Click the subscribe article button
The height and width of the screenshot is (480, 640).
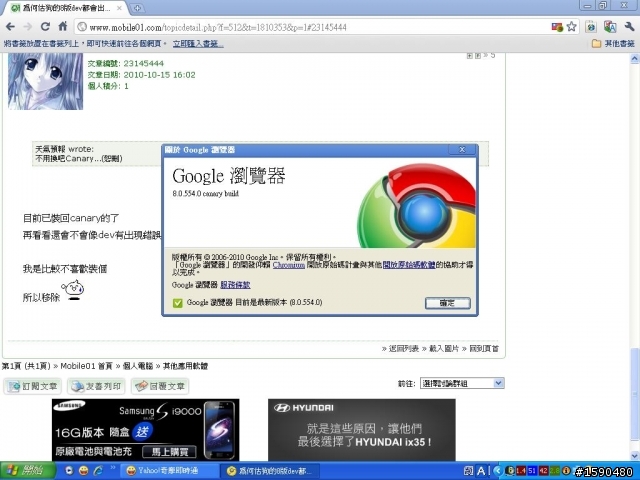point(33,386)
